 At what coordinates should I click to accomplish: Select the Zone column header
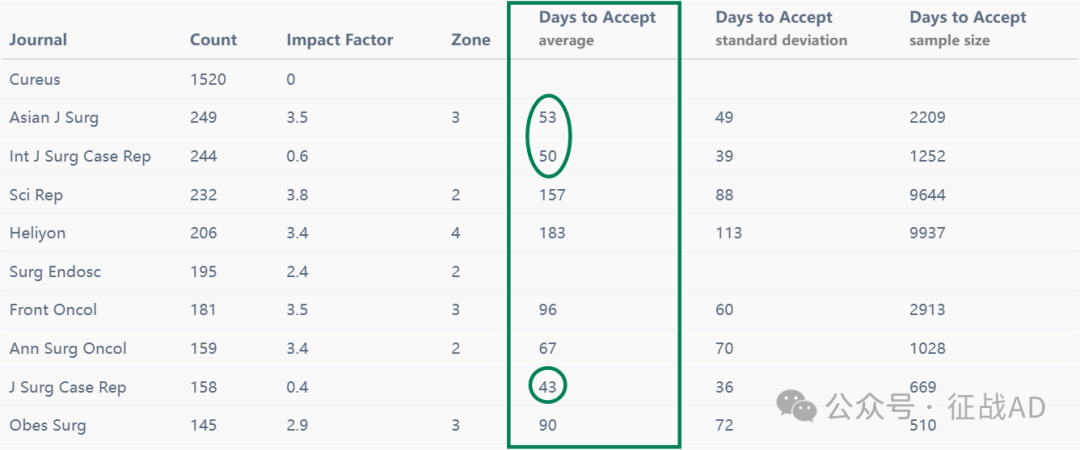[x=470, y=40]
